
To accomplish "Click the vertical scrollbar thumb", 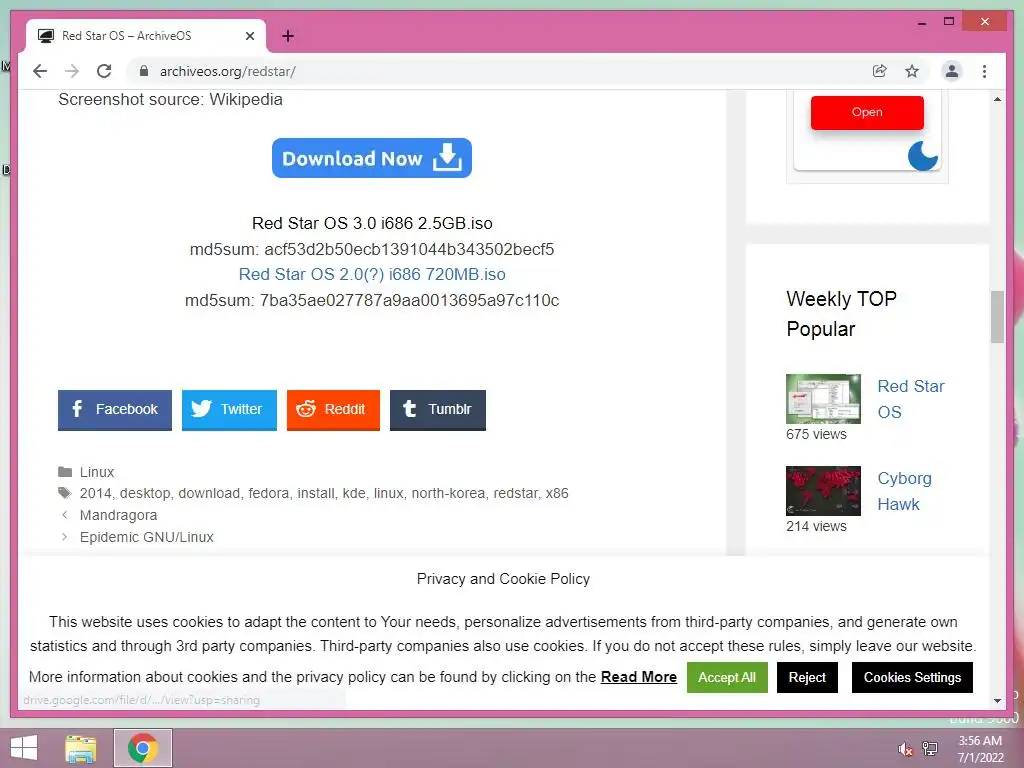I will [x=997, y=317].
